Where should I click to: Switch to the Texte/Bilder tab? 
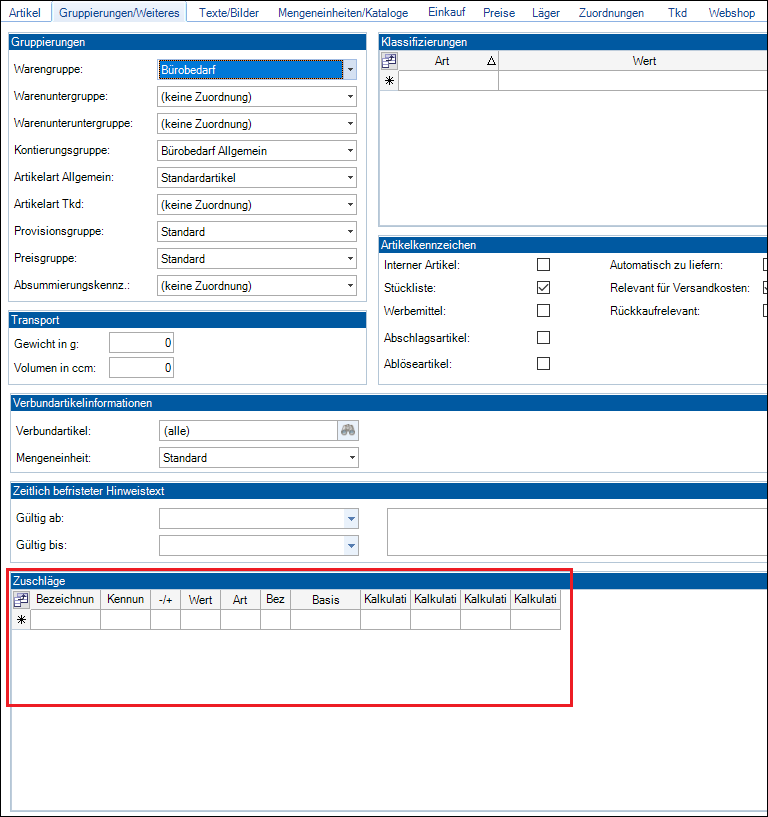228,13
